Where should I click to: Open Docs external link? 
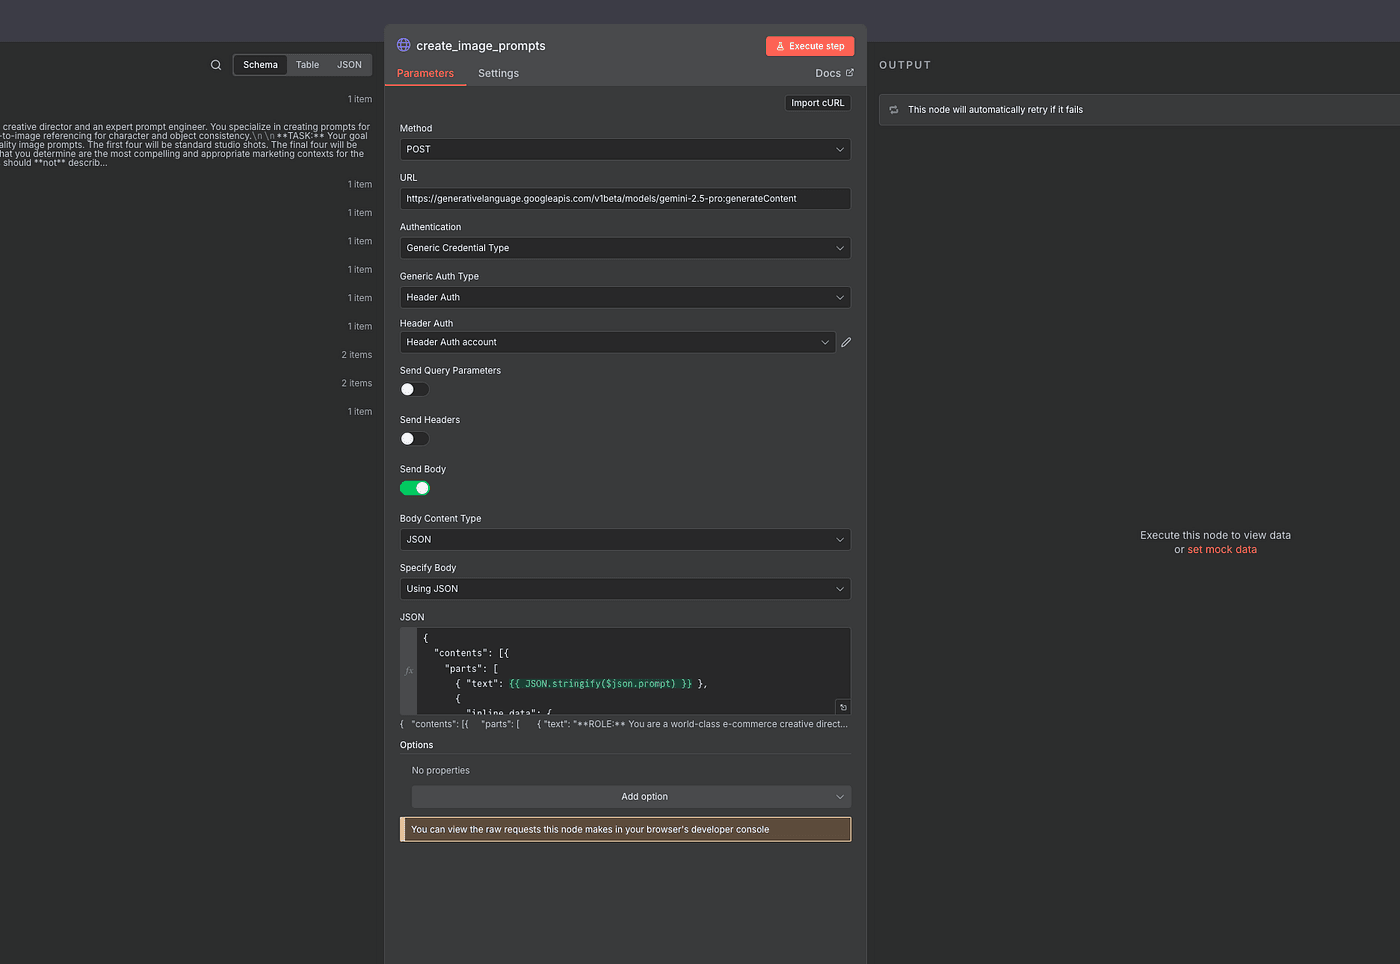(834, 73)
